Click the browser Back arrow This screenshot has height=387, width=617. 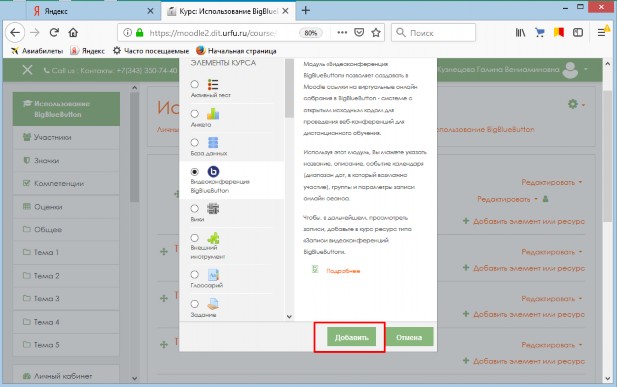[15, 33]
